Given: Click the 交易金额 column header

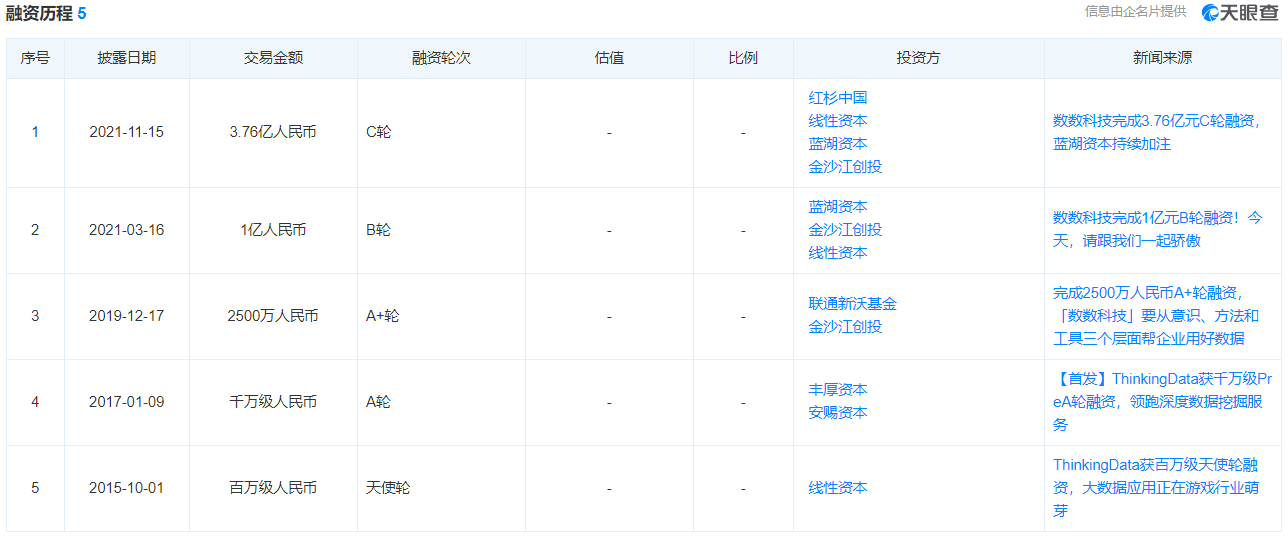Looking at the screenshot, I should (273, 58).
